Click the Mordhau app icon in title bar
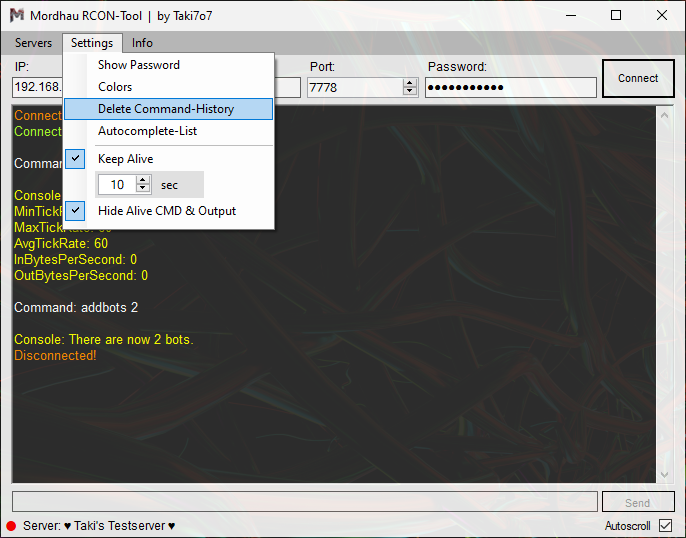This screenshot has height=538, width=686. click(x=17, y=15)
